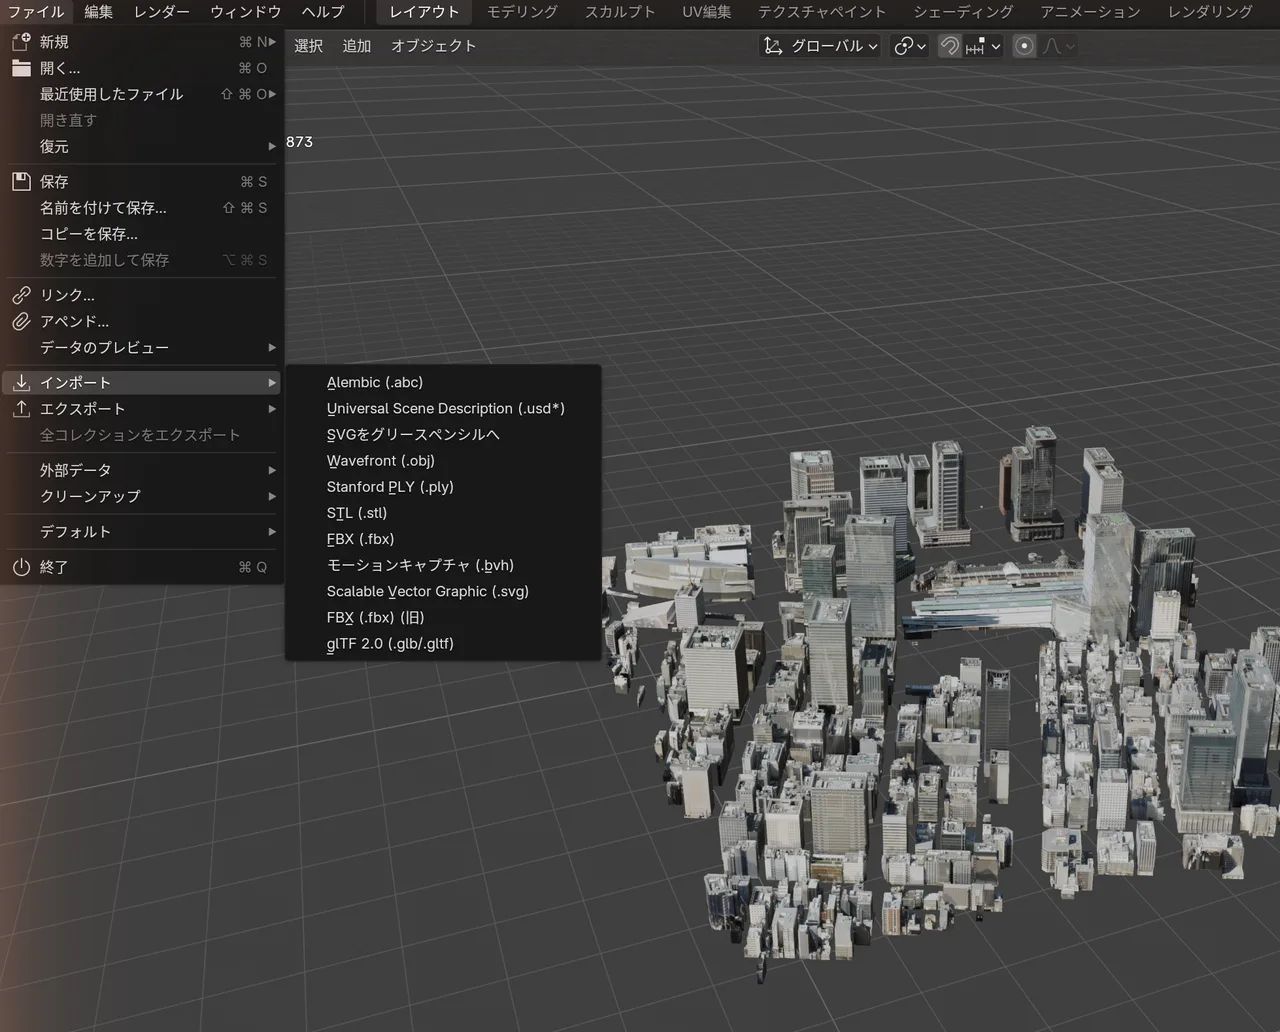Click the 保存 disk icon
The image size is (1280, 1032).
pos(21,181)
